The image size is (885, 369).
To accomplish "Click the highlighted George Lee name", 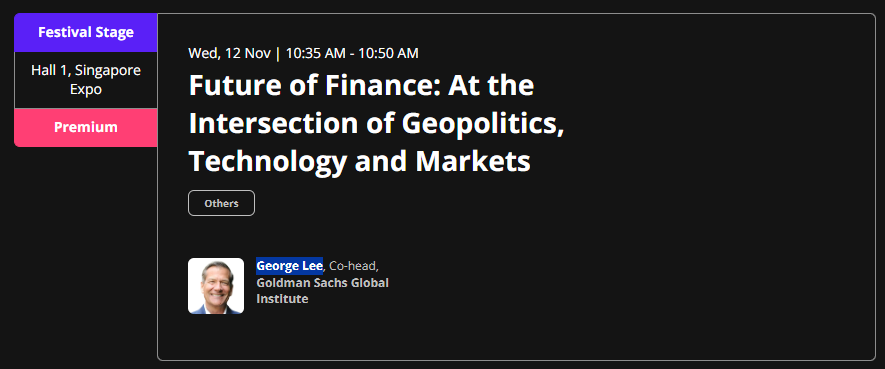I will 290,265.
